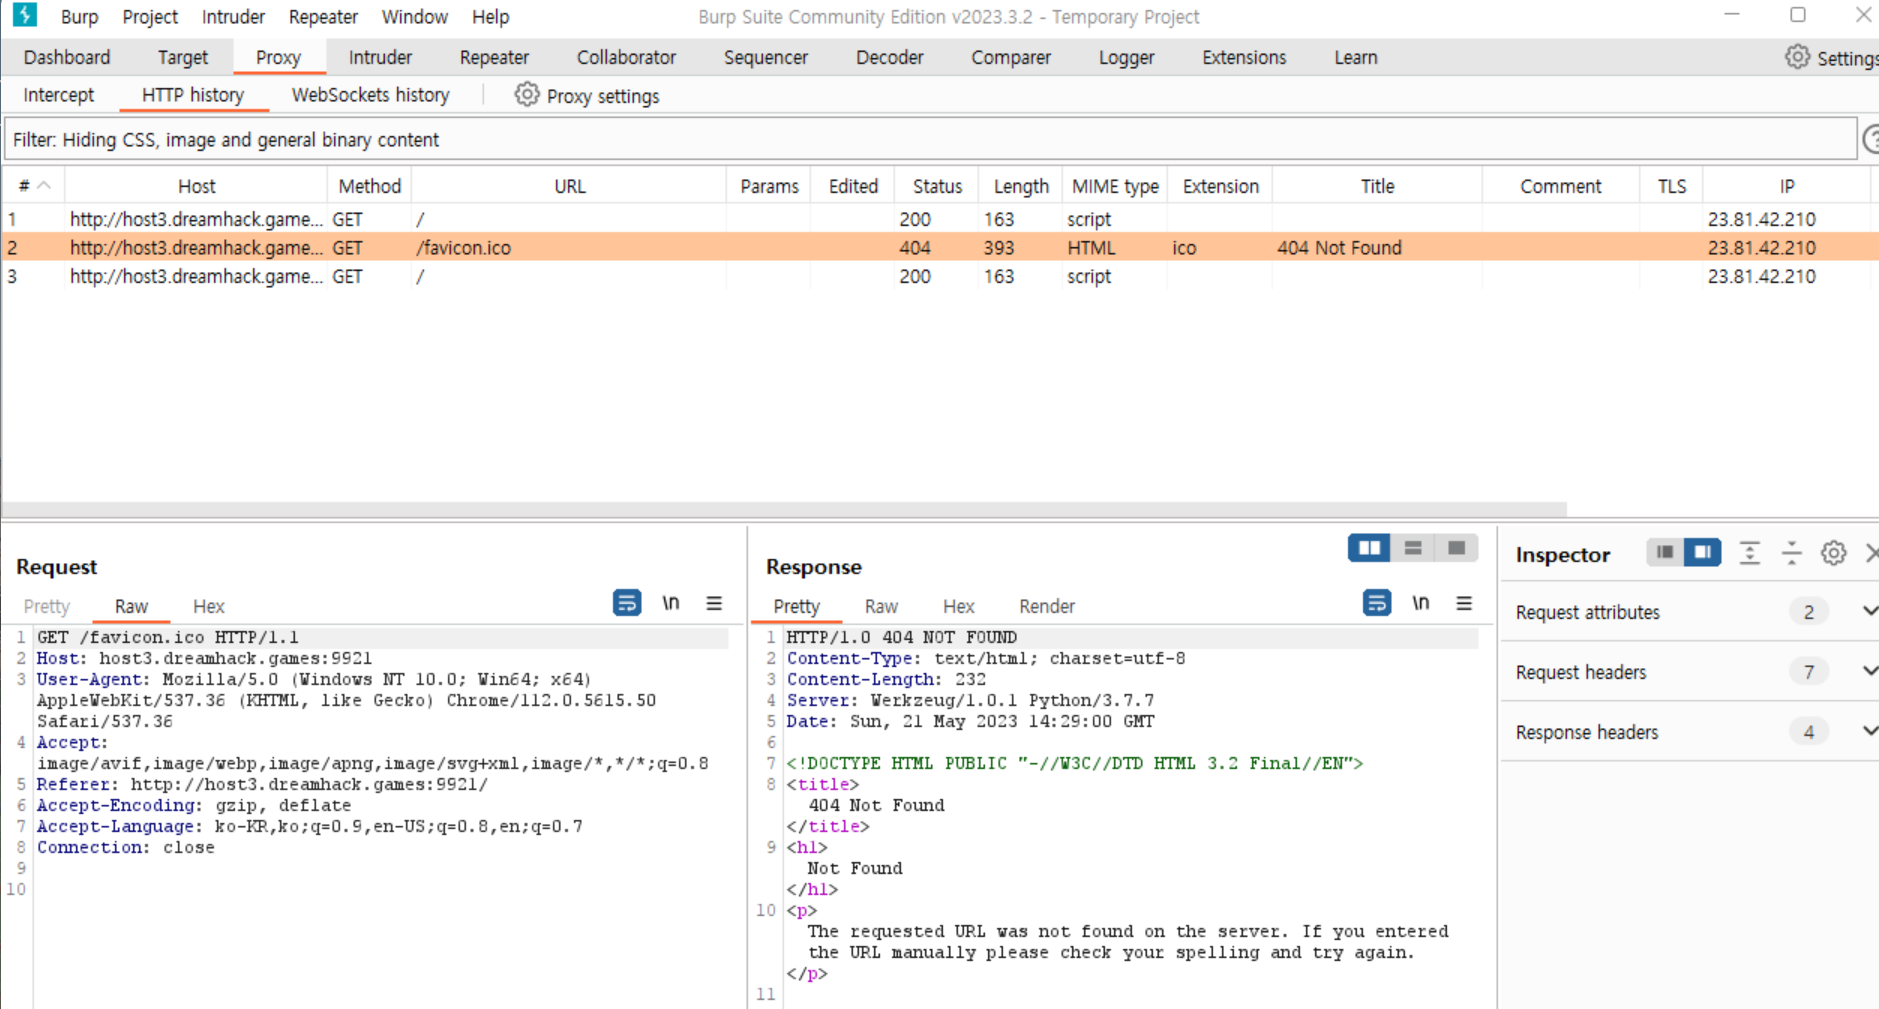This screenshot has width=1879, height=1009.
Task: Switch to Target tab
Action: coord(183,57)
